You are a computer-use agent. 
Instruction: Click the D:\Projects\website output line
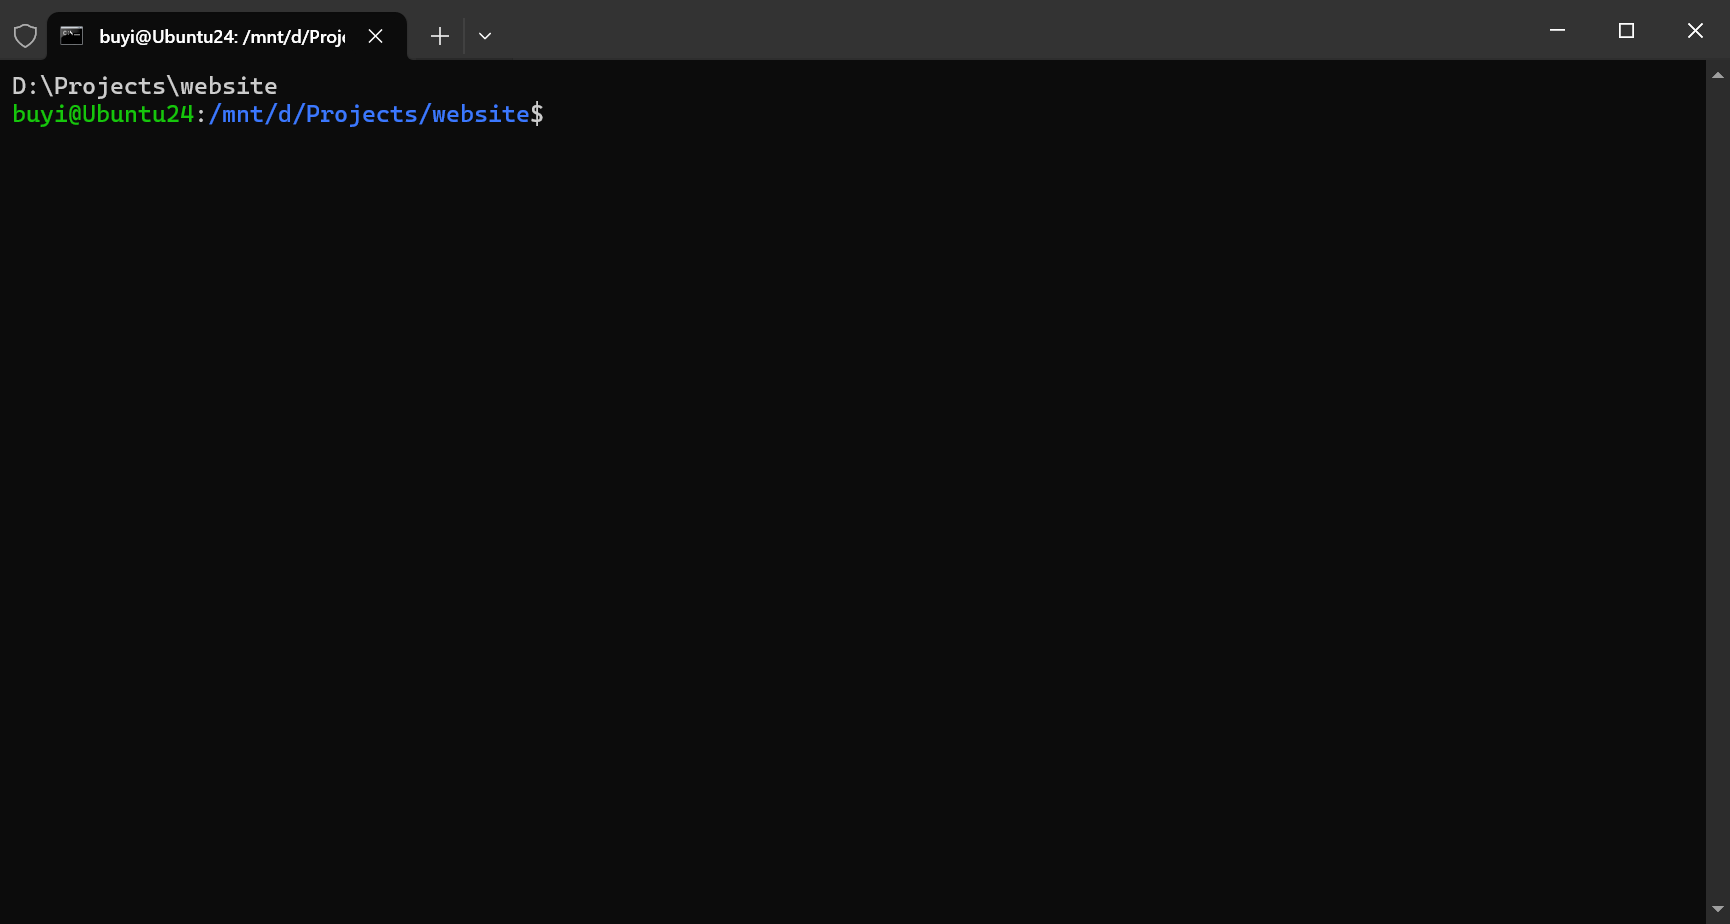pos(145,86)
